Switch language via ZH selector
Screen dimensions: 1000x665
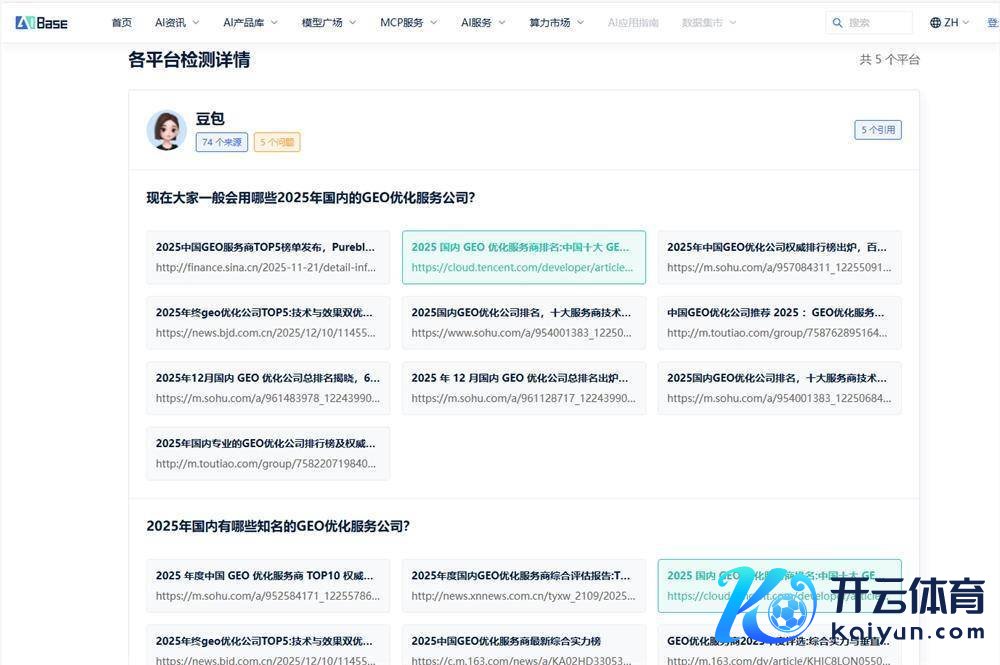tap(950, 22)
